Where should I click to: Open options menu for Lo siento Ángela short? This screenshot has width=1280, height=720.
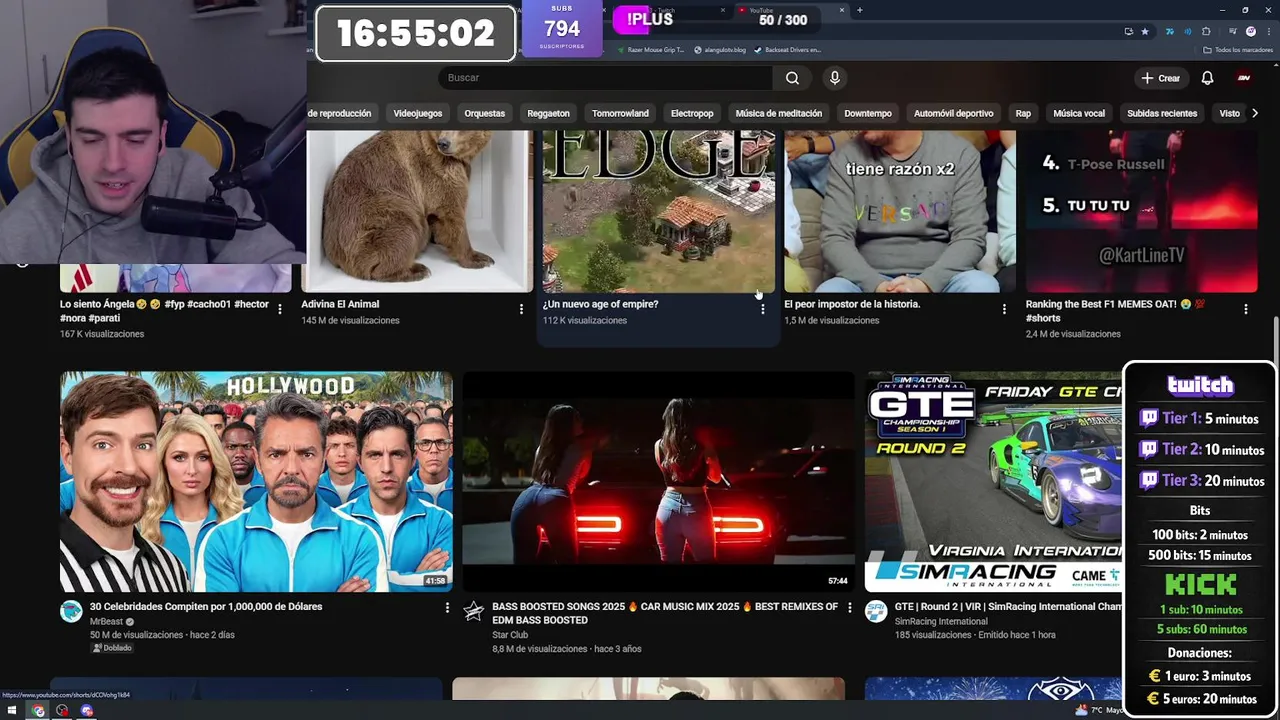[280, 309]
